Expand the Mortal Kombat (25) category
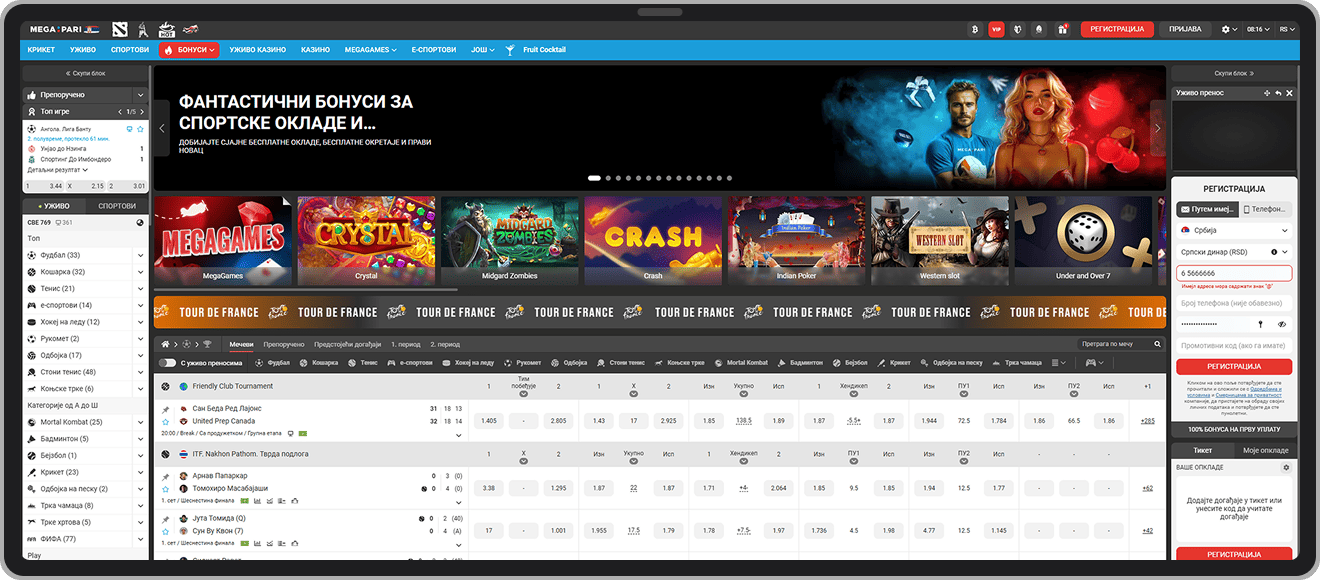1320x580 pixels. (140, 422)
